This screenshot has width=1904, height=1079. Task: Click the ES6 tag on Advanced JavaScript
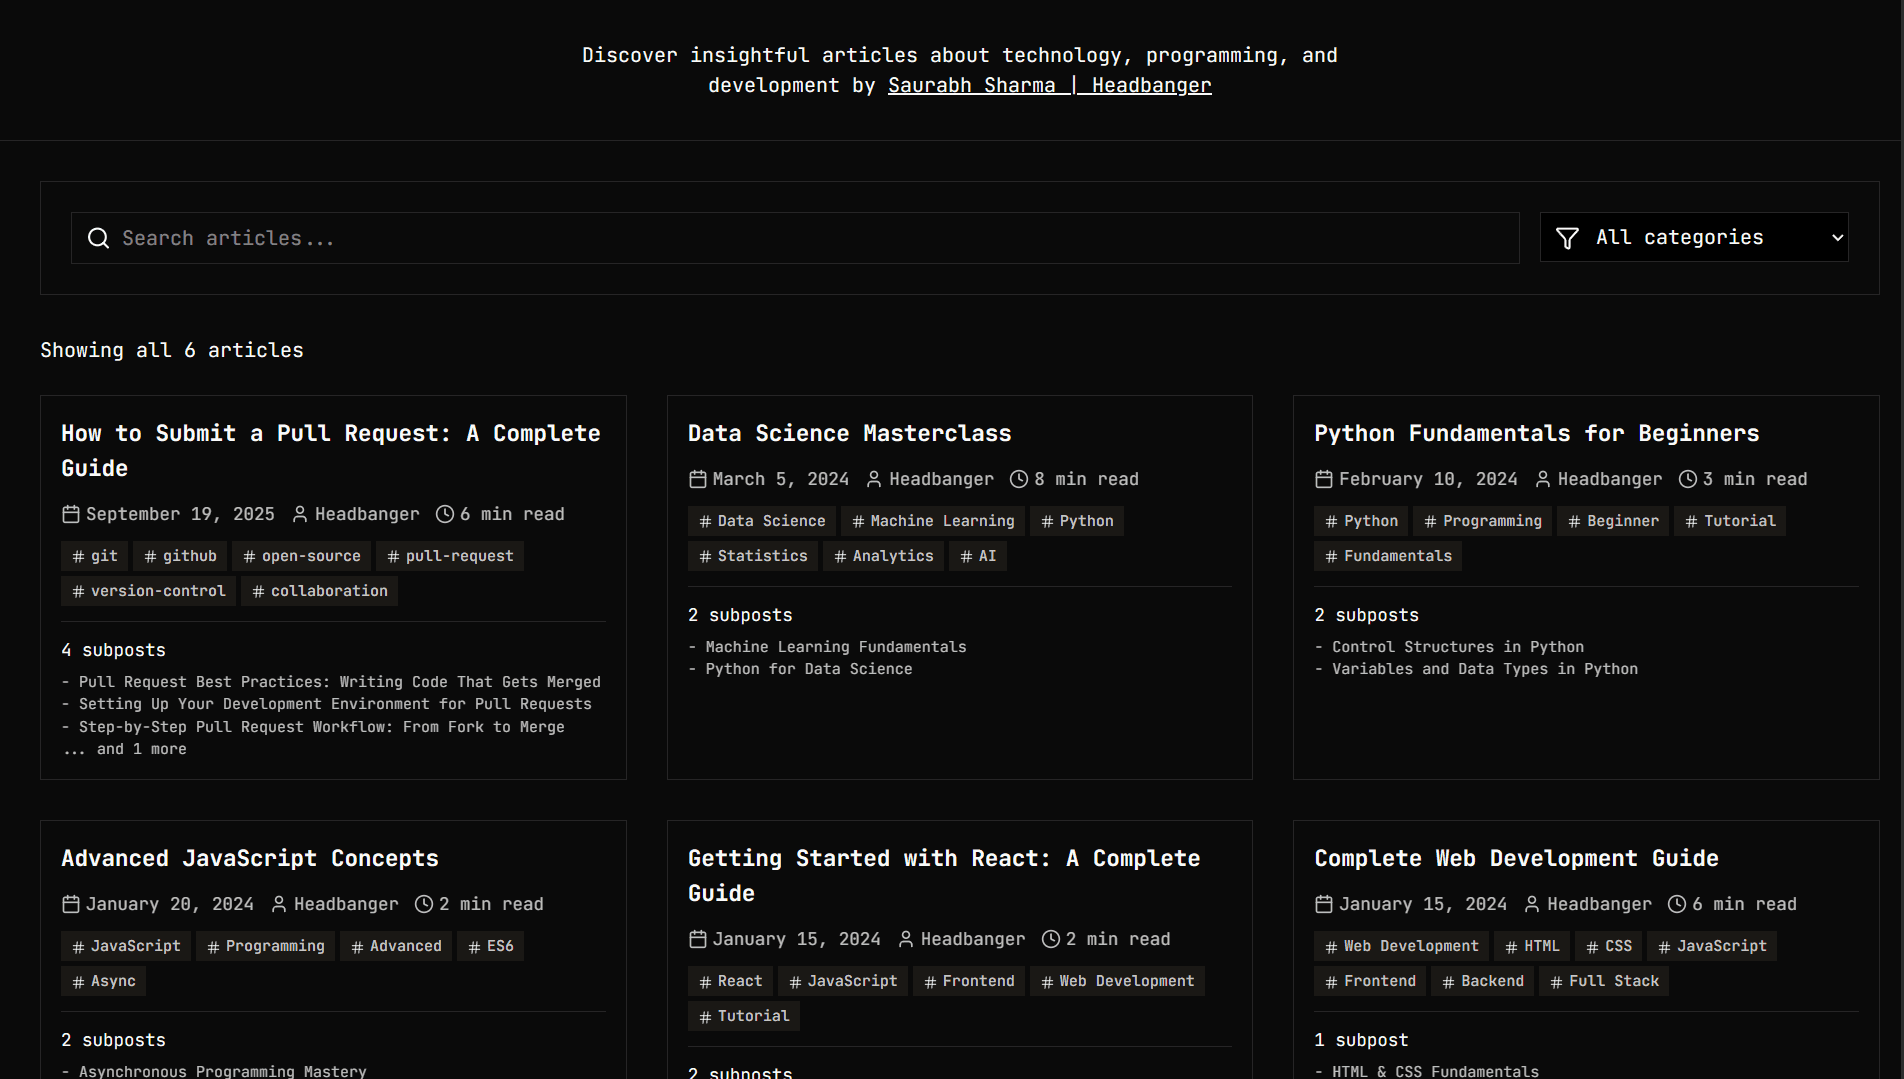tap(491, 947)
